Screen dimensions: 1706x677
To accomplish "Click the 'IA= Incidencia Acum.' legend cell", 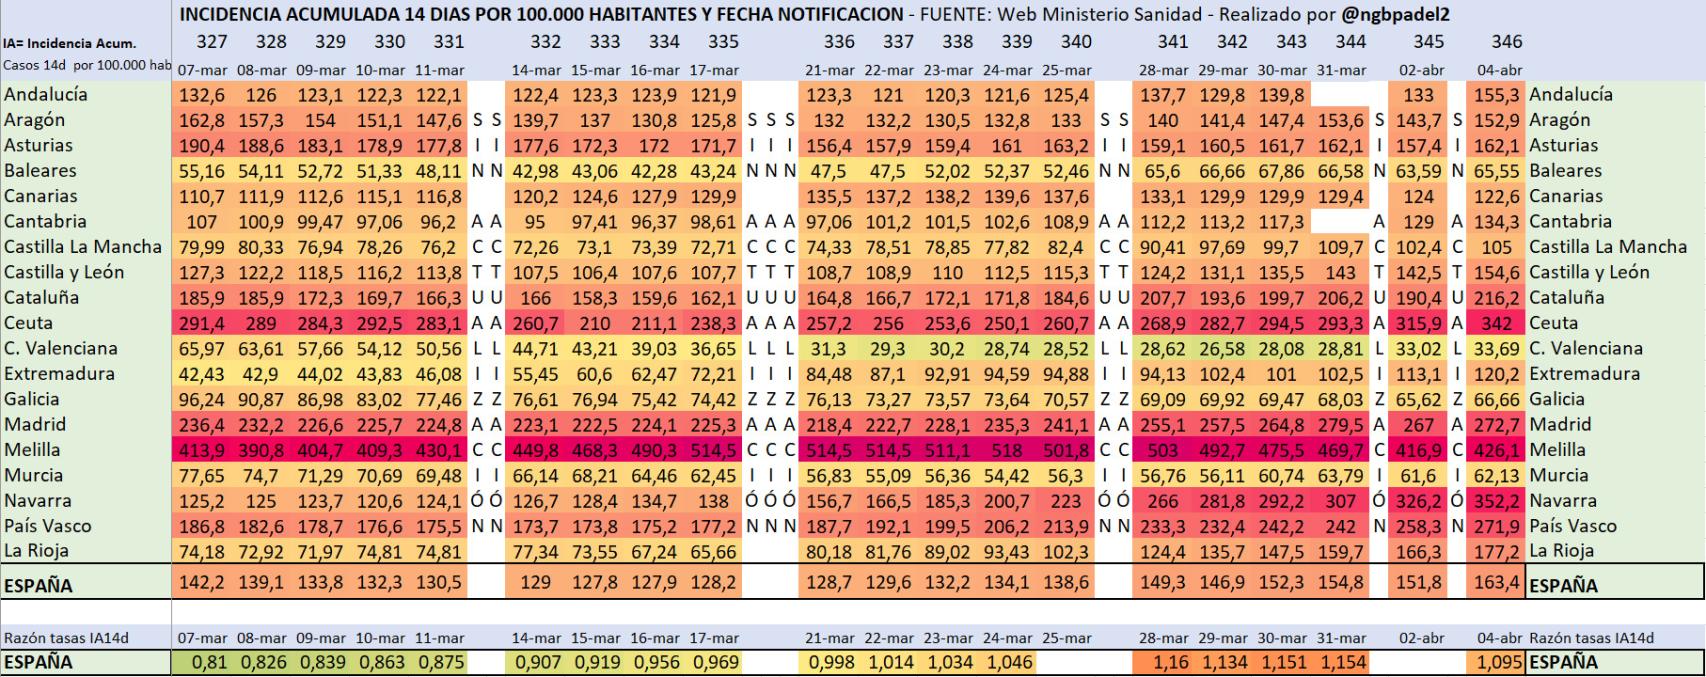I will (x=70, y=44).
